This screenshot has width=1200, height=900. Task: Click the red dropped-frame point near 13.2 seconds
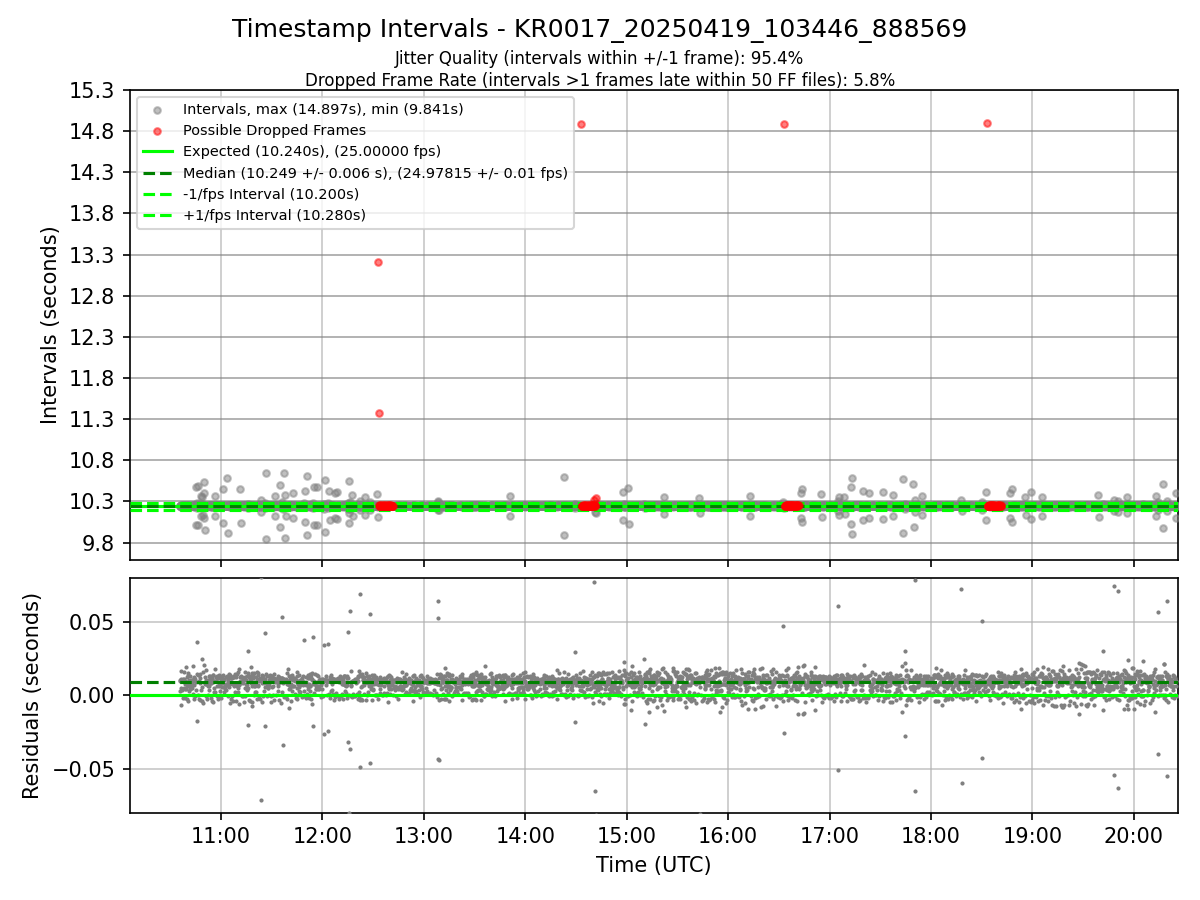tap(378, 262)
